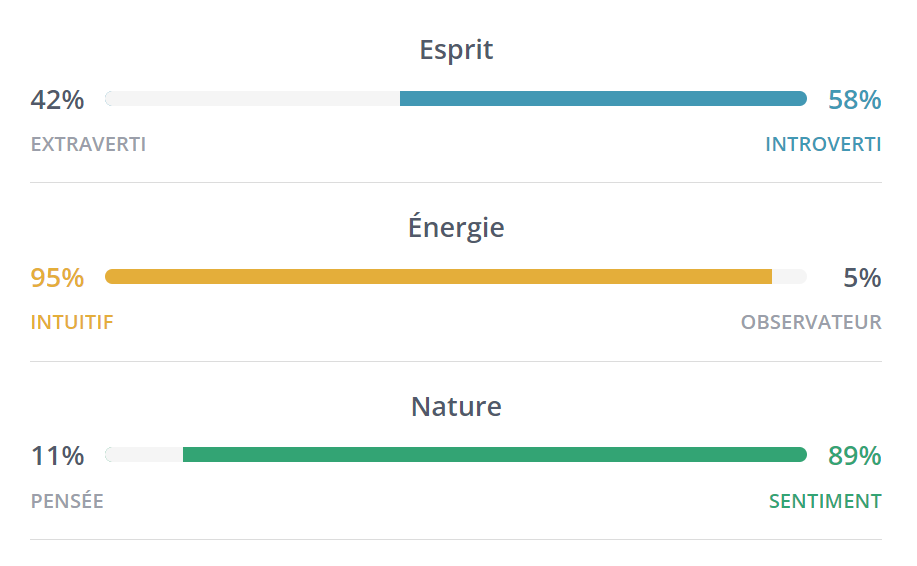This screenshot has width=917, height=566.
Task: Click the grey unfilled part of the Esprit bar
Action: click(x=252, y=98)
